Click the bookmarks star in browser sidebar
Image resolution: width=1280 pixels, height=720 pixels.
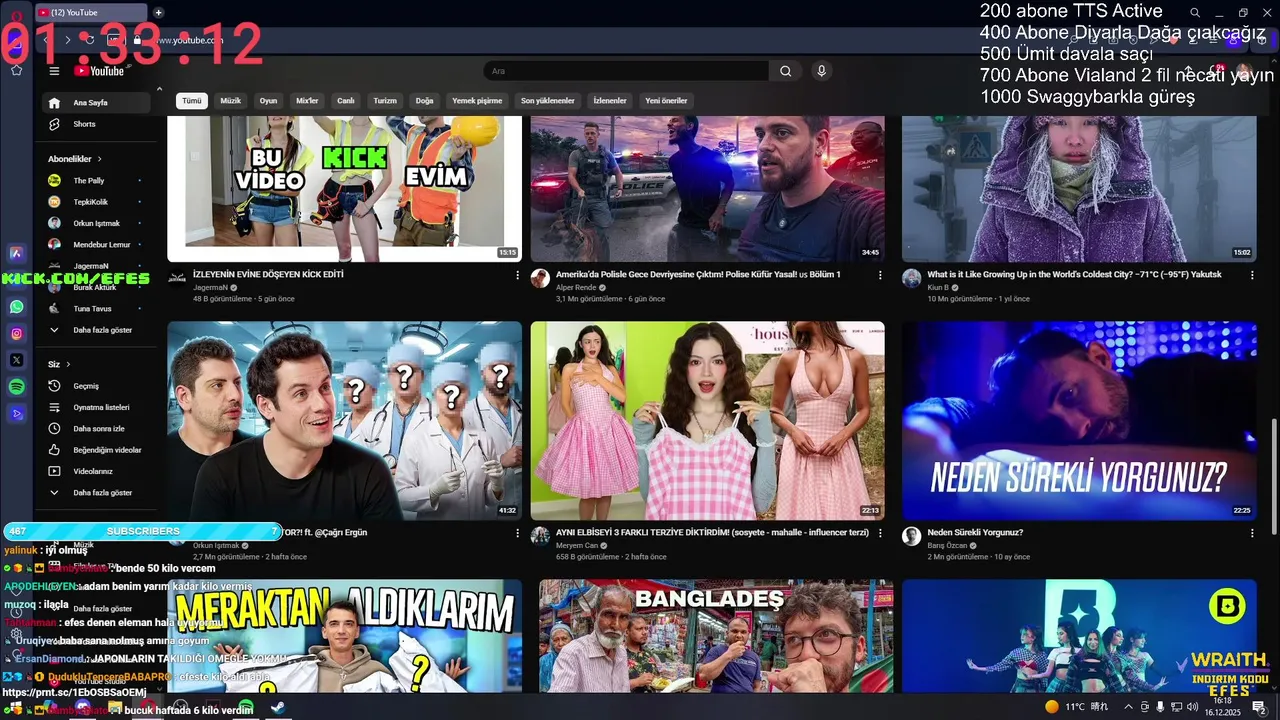(x=16, y=70)
